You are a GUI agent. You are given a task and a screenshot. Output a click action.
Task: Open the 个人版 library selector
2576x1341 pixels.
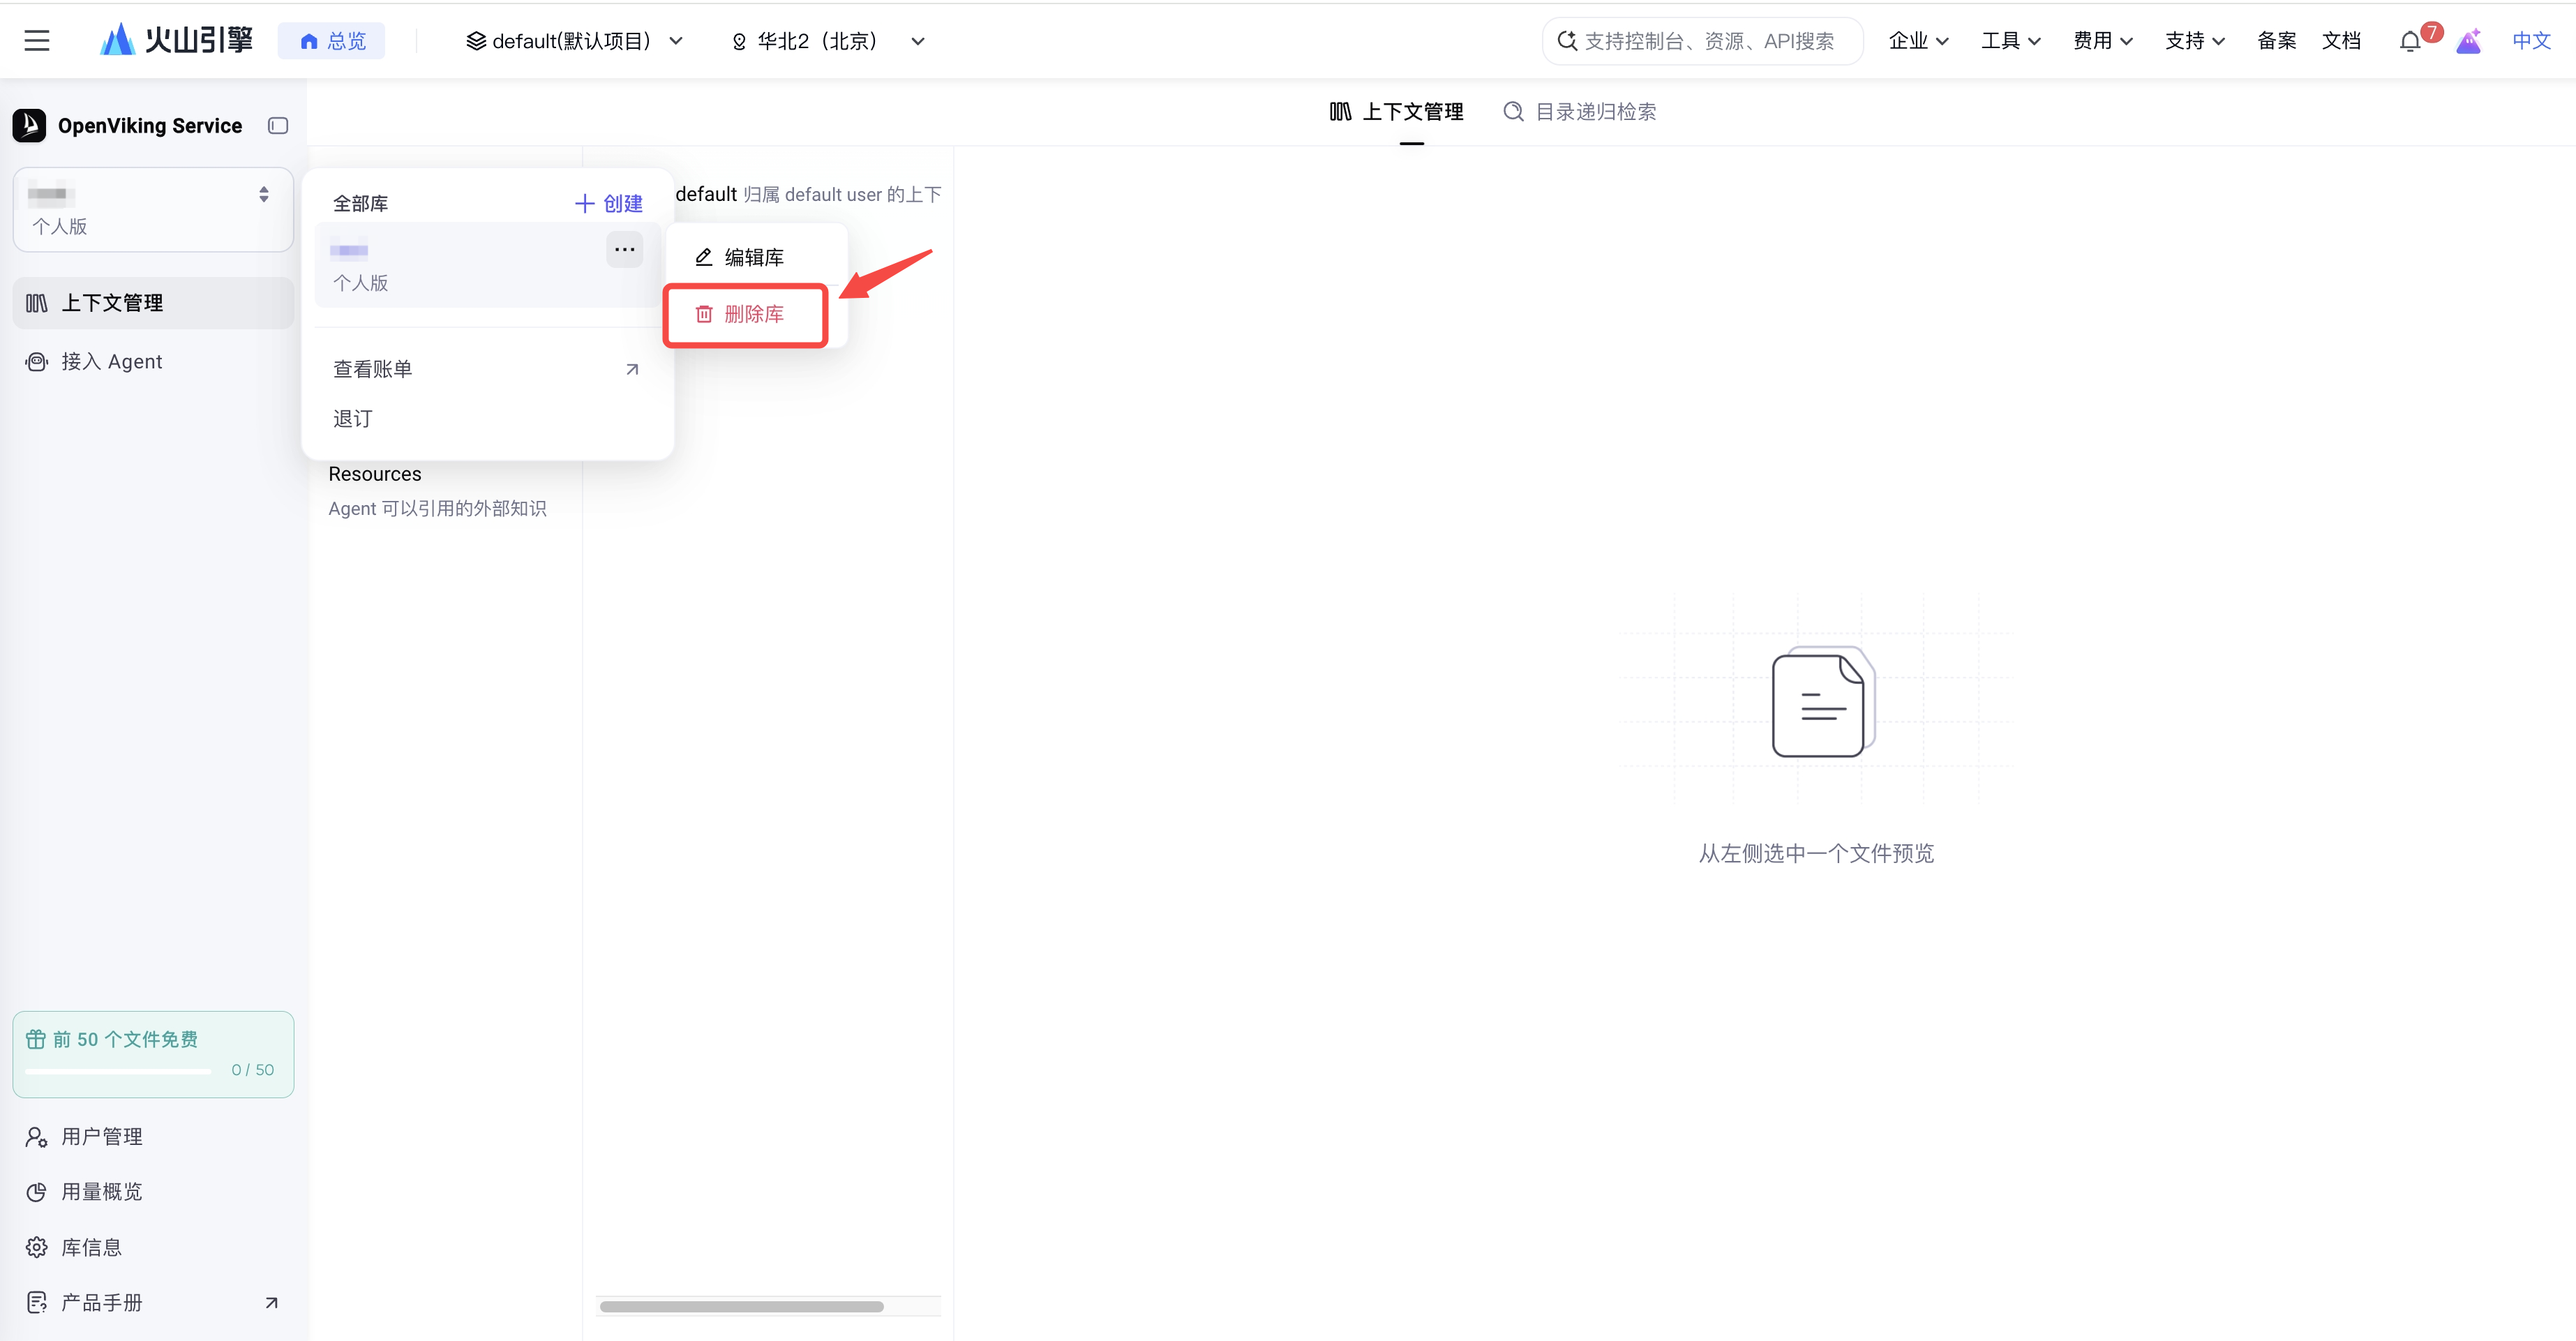click(153, 209)
